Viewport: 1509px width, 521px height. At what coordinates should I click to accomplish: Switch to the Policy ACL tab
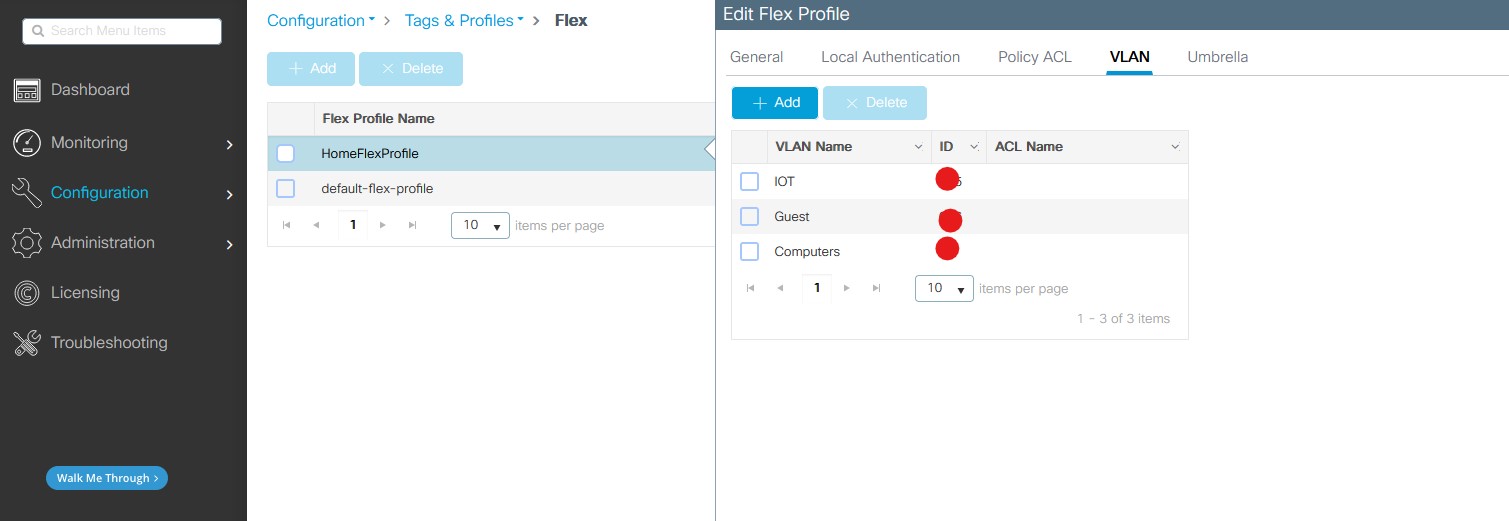[1034, 57]
